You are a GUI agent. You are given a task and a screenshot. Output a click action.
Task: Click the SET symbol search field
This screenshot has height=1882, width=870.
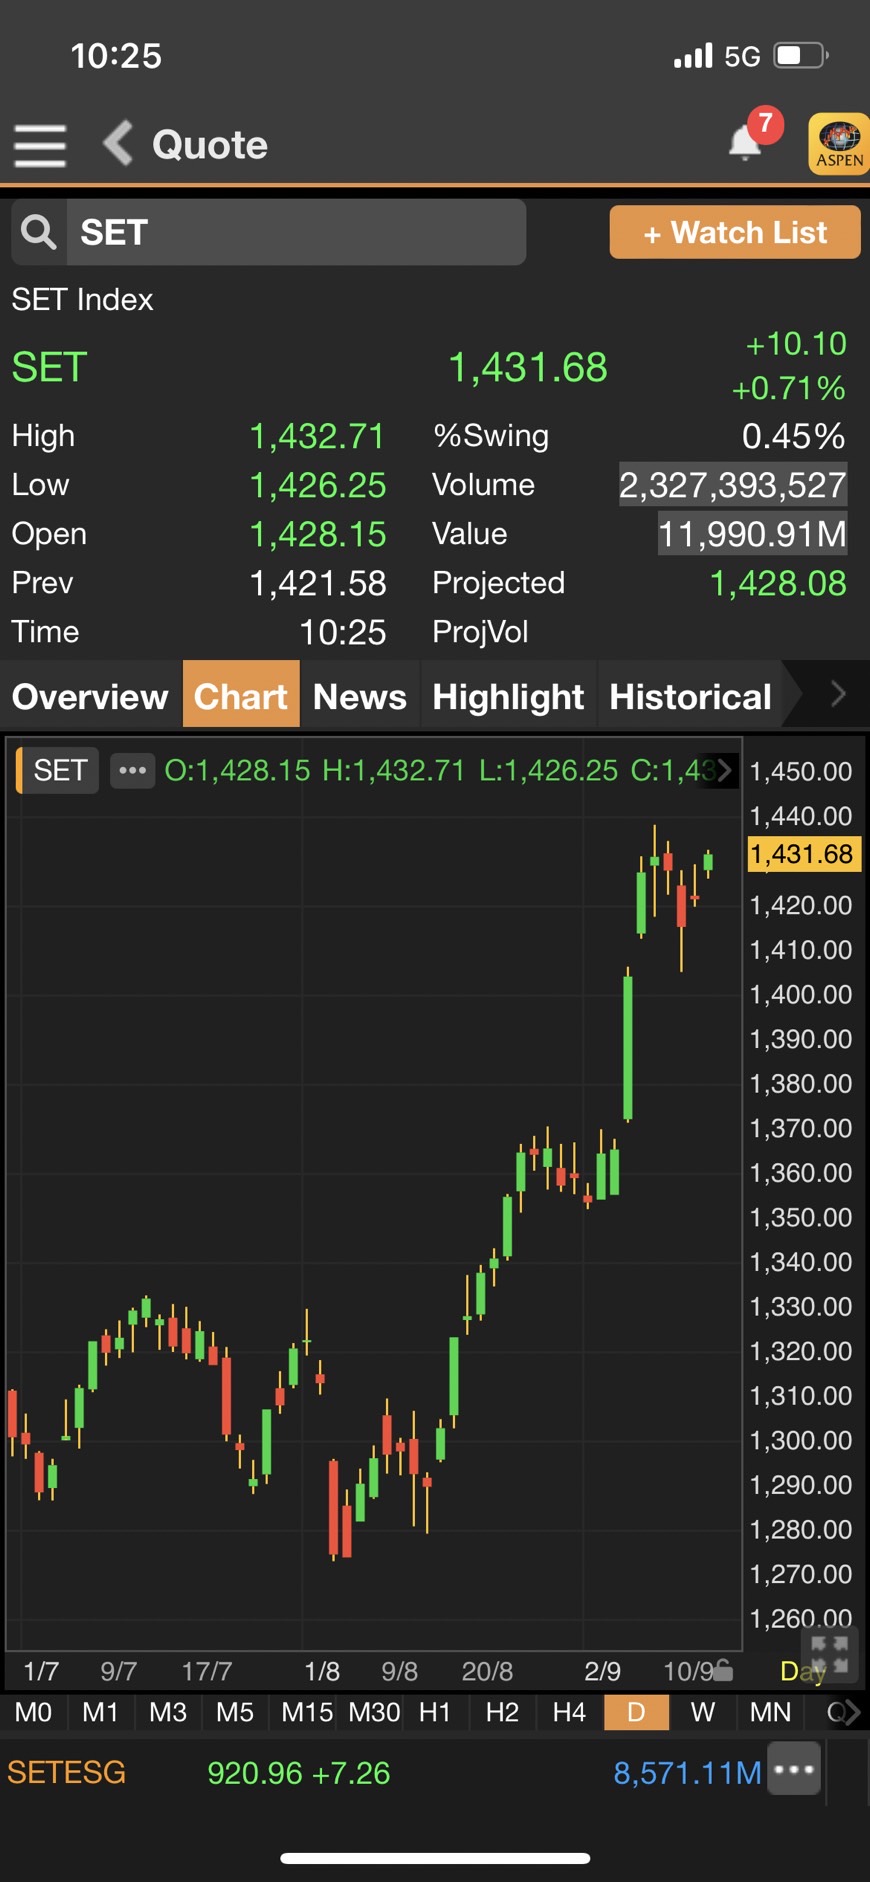296,232
